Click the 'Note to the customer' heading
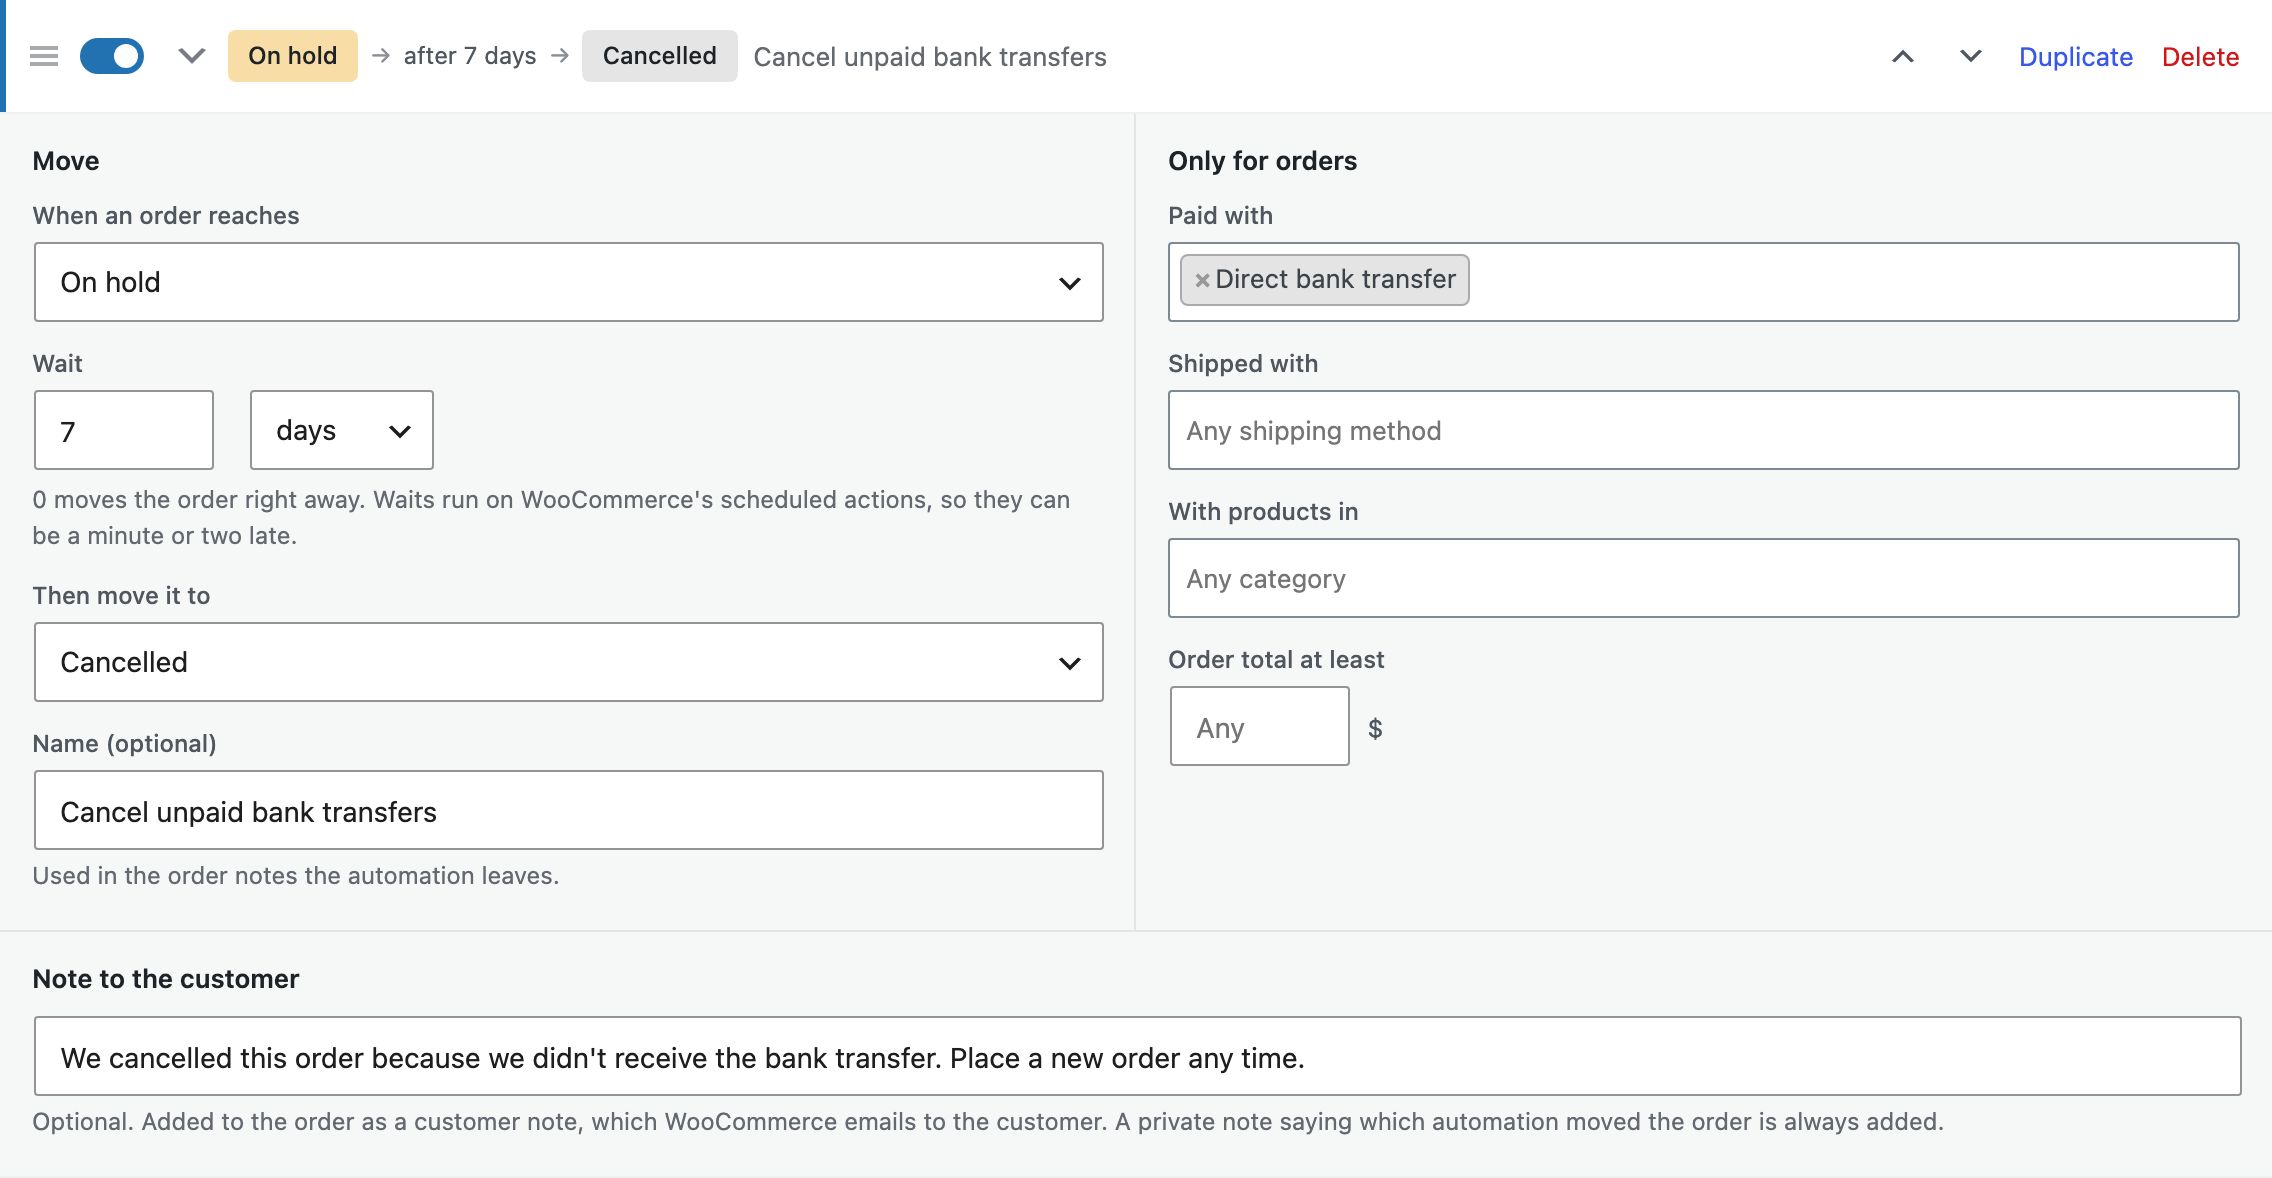 click(x=166, y=979)
